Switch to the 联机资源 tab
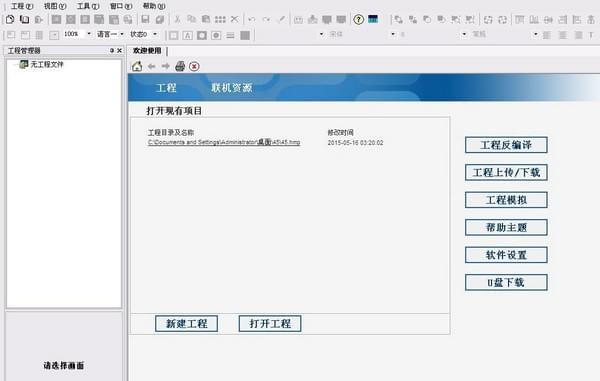 (232, 88)
